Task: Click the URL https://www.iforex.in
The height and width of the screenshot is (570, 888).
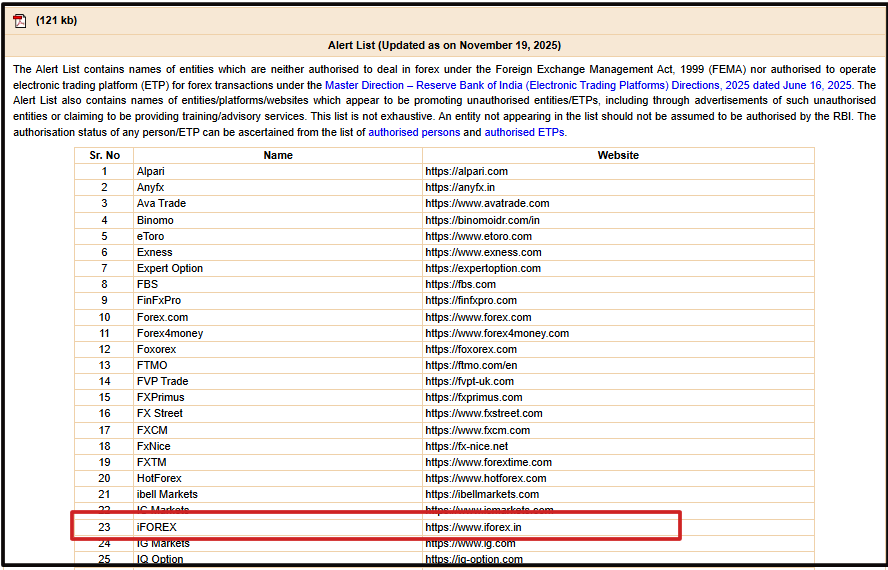Action: 473,527
